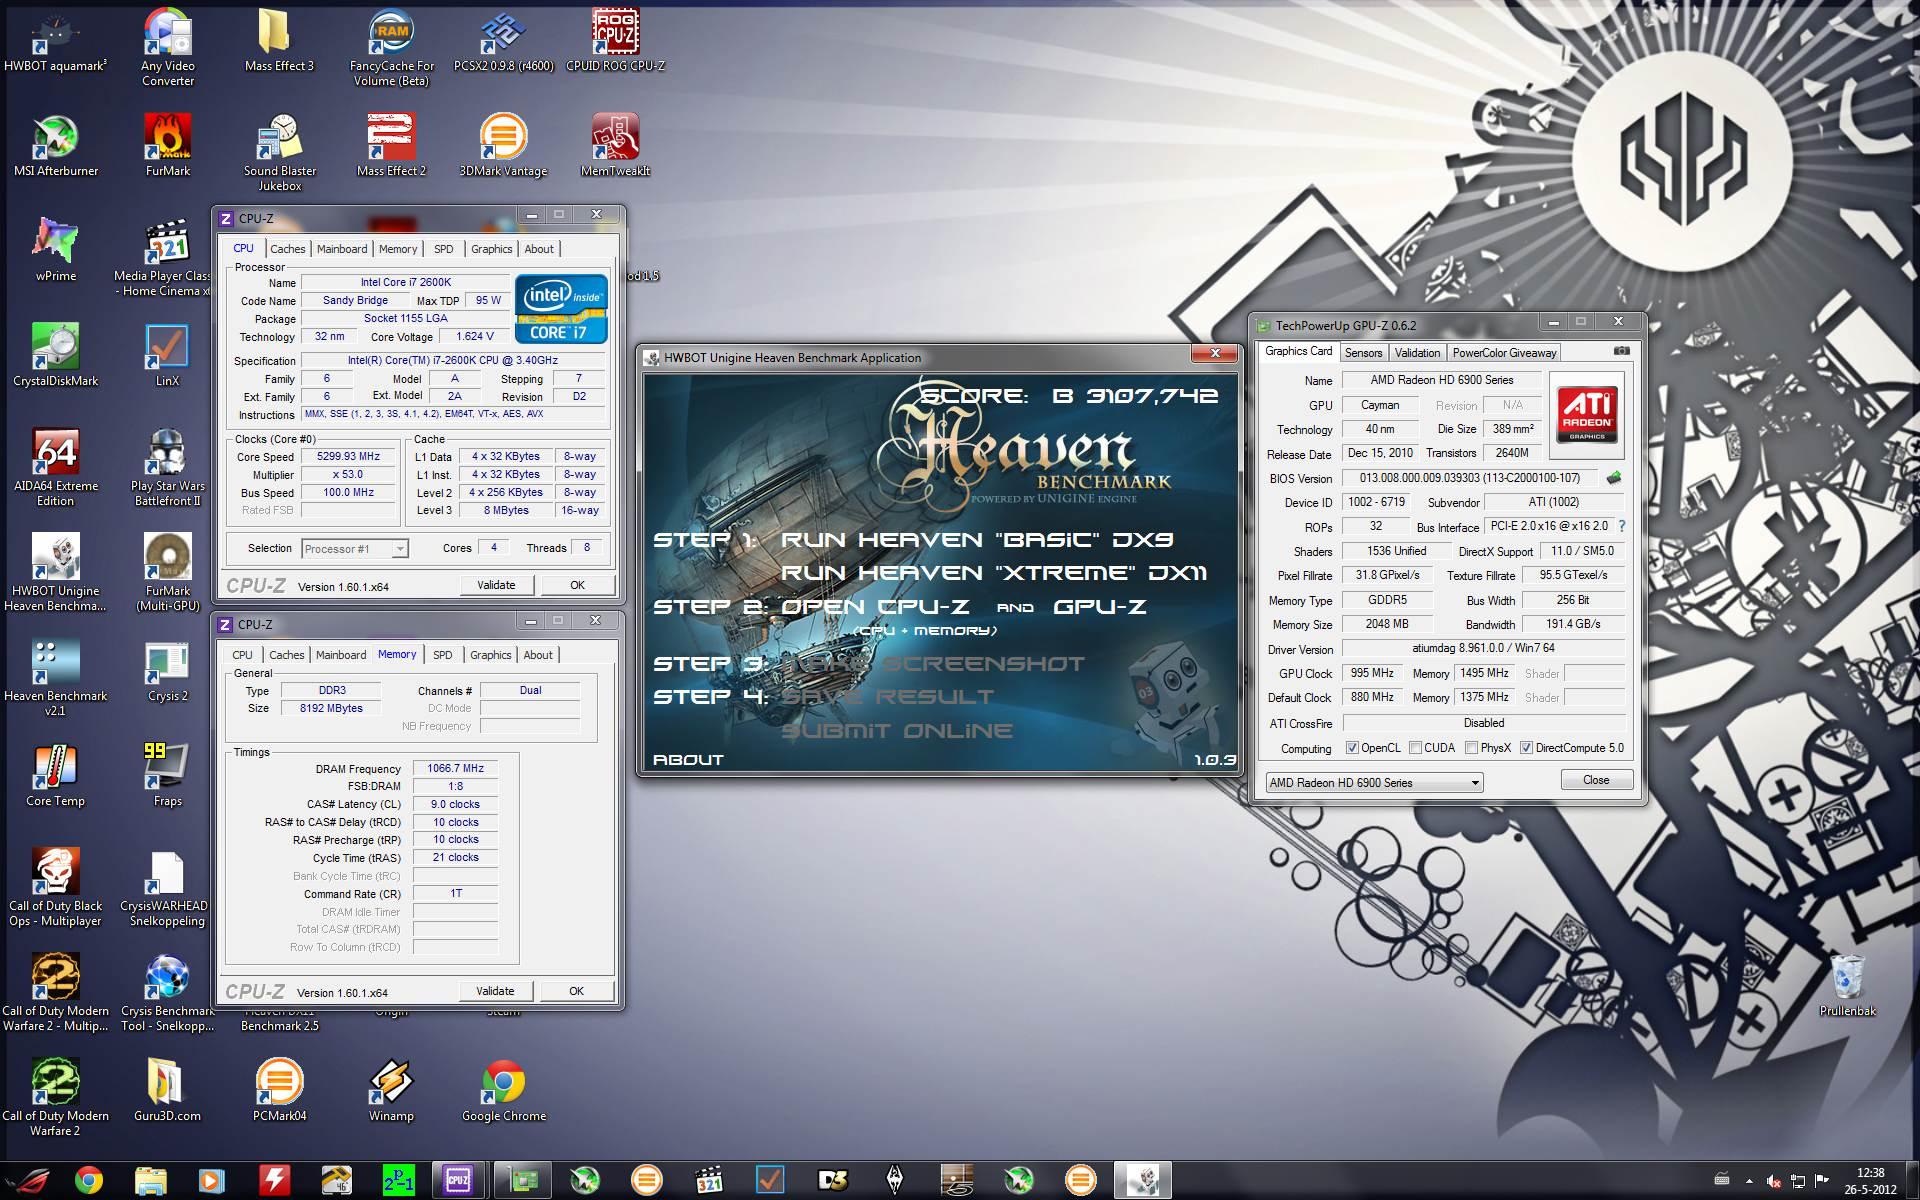Open PowerColor Giveaway tab in GPU-Z
Screen dimensions: 1920x1200
pyautogui.click(x=1504, y=353)
